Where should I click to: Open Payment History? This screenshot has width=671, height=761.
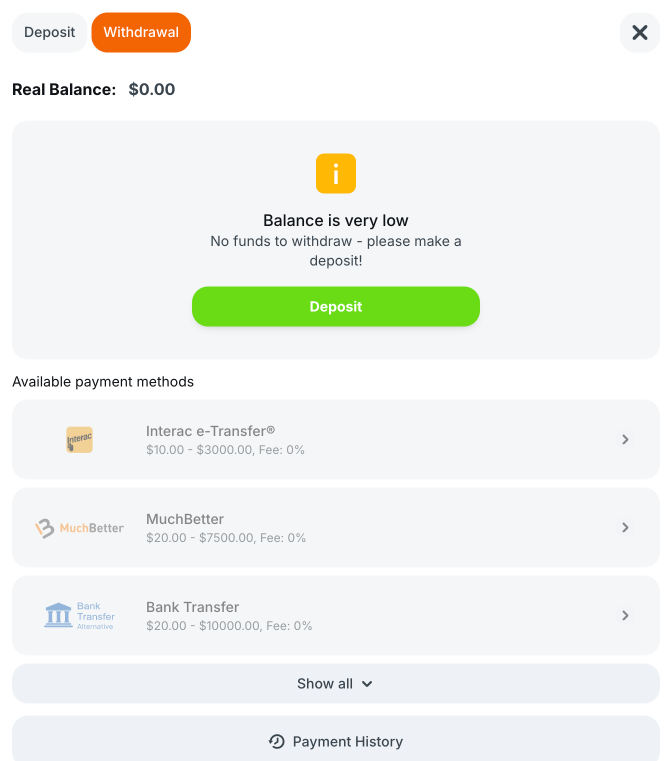[347, 741]
